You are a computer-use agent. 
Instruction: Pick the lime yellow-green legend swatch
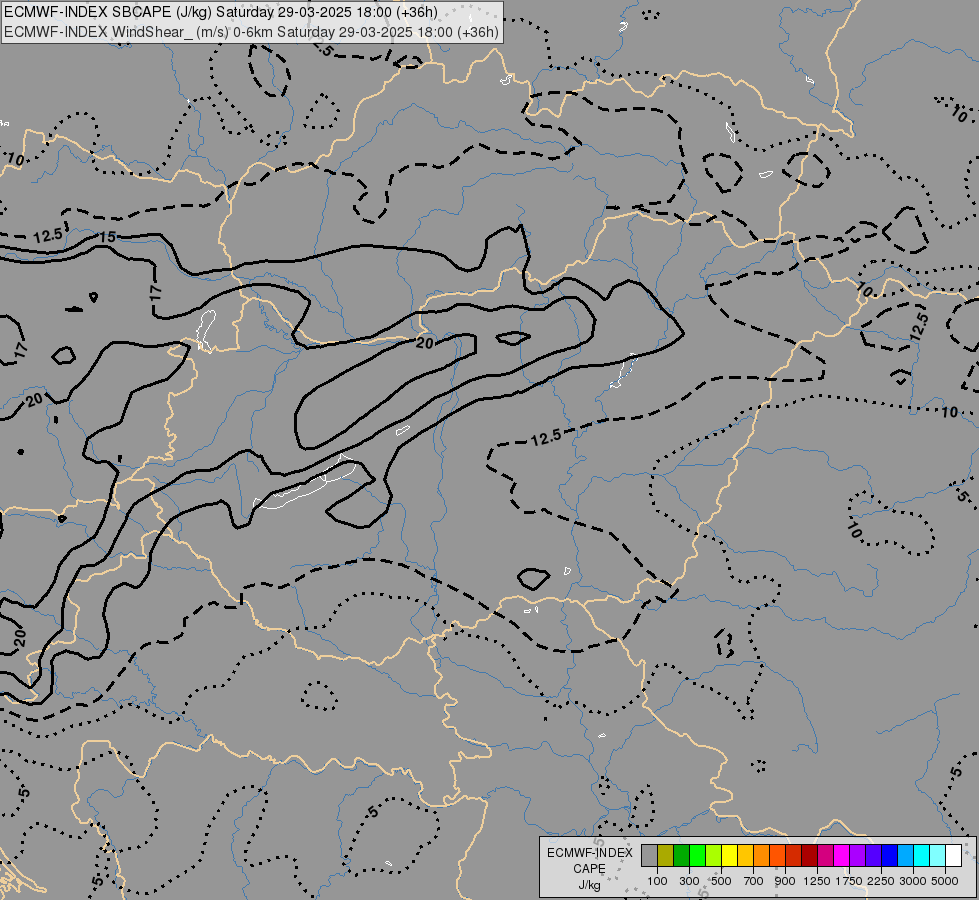[x=714, y=855]
